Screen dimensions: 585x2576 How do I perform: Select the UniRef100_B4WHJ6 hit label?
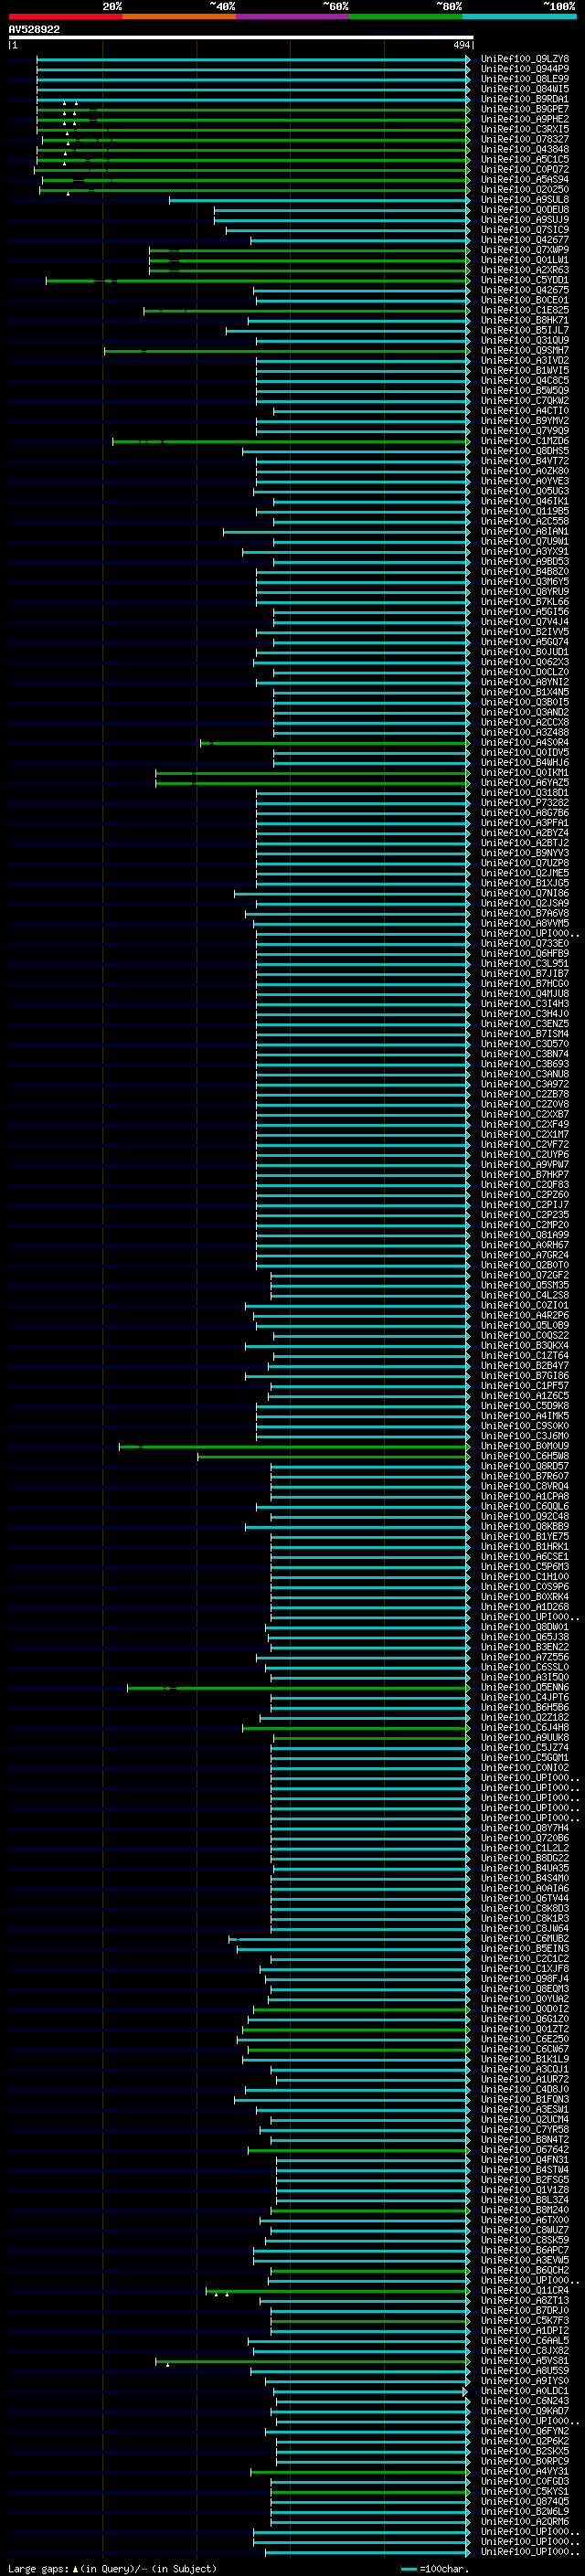click(x=525, y=763)
